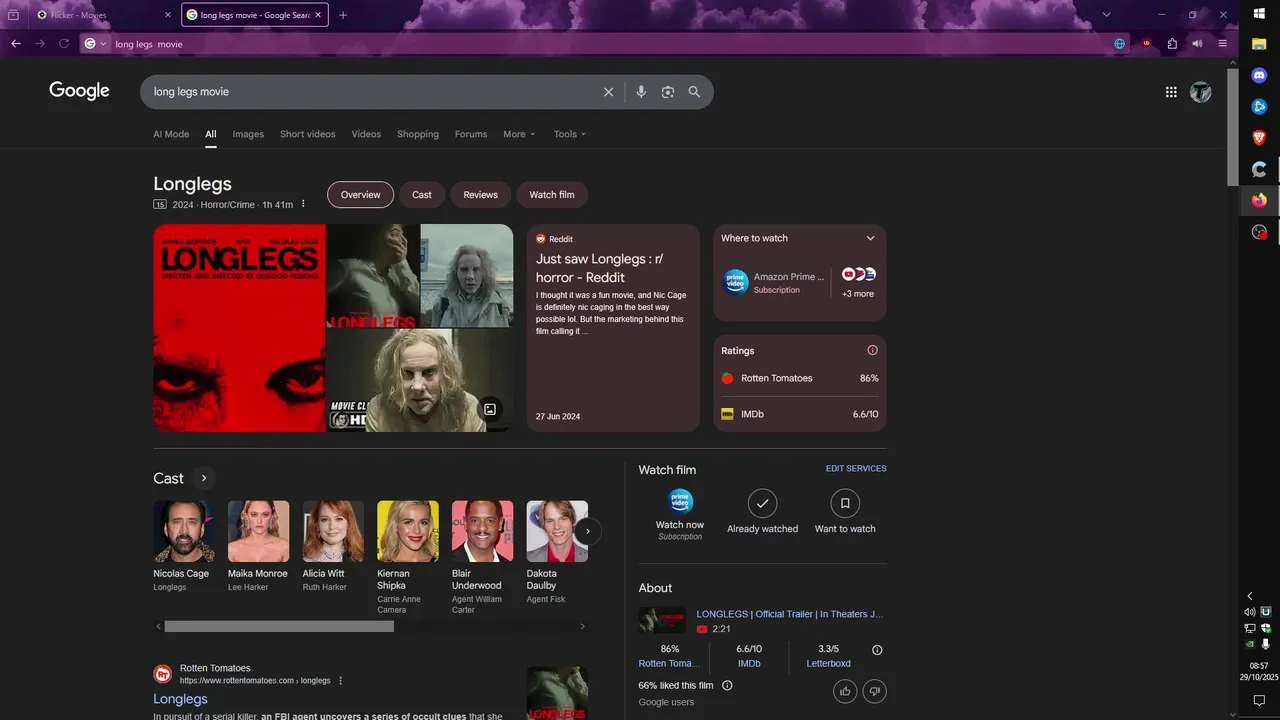
Task: Click the IMDb 6.6/10 rating row
Action: [x=800, y=414]
